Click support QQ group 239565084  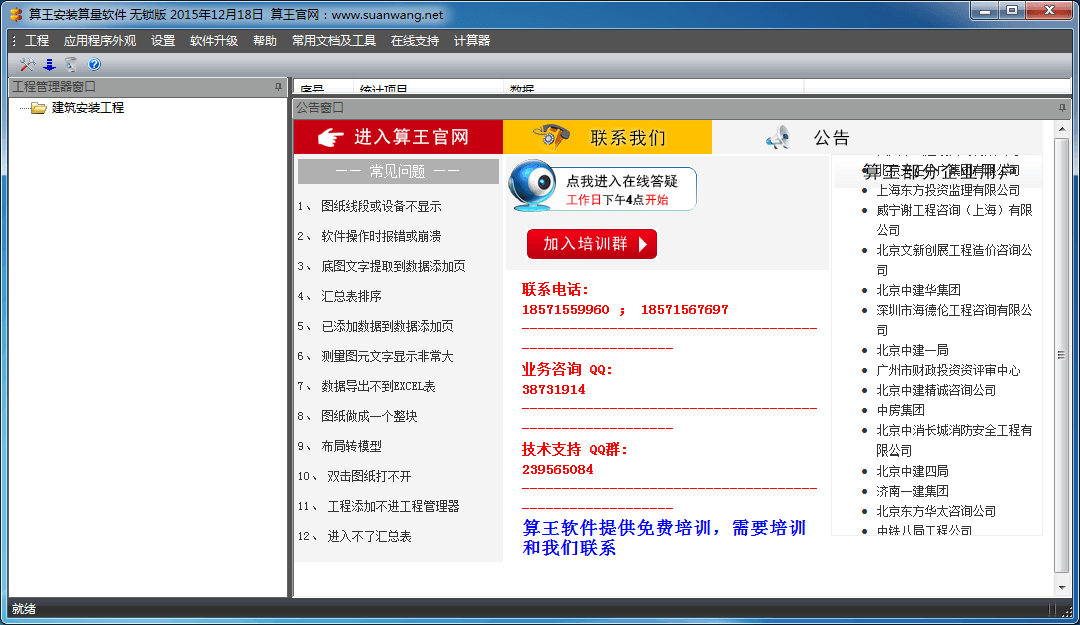pyautogui.click(x=557, y=469)
